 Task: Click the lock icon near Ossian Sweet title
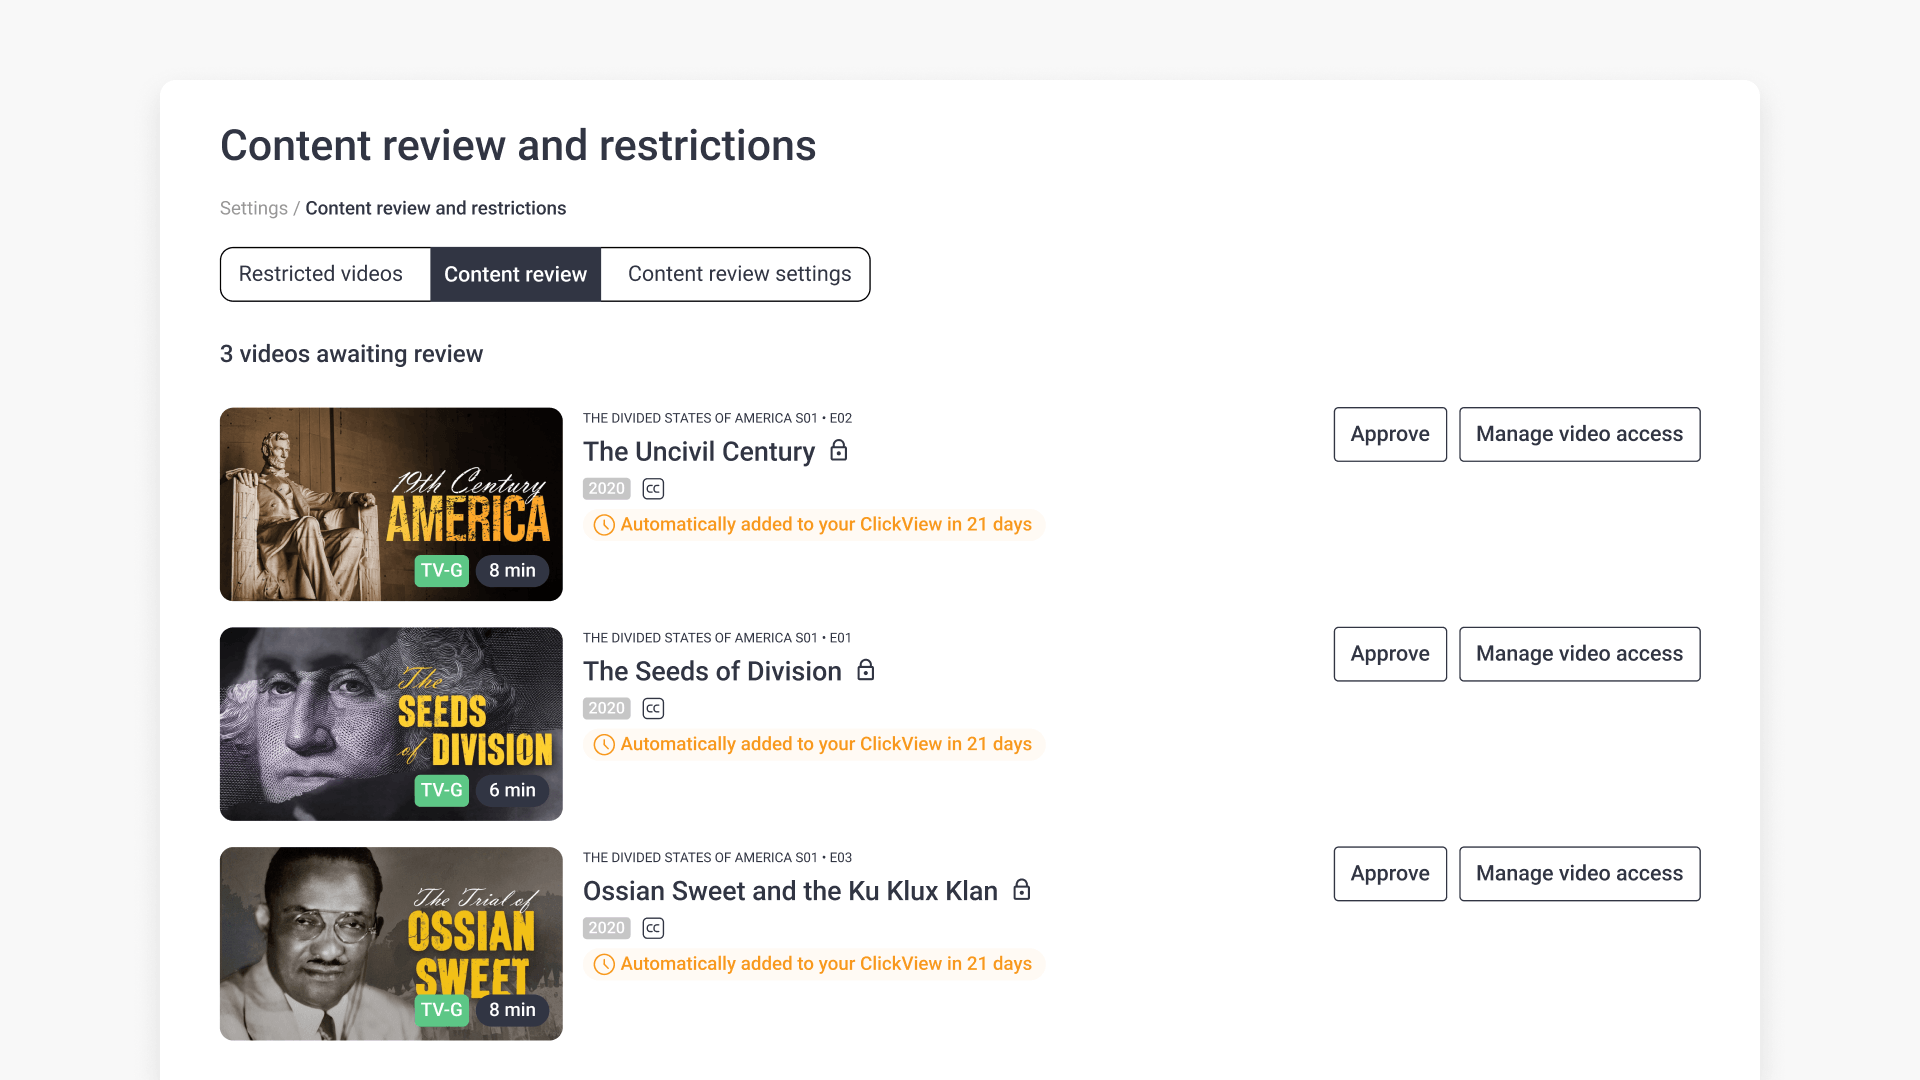pos(1022,890)
